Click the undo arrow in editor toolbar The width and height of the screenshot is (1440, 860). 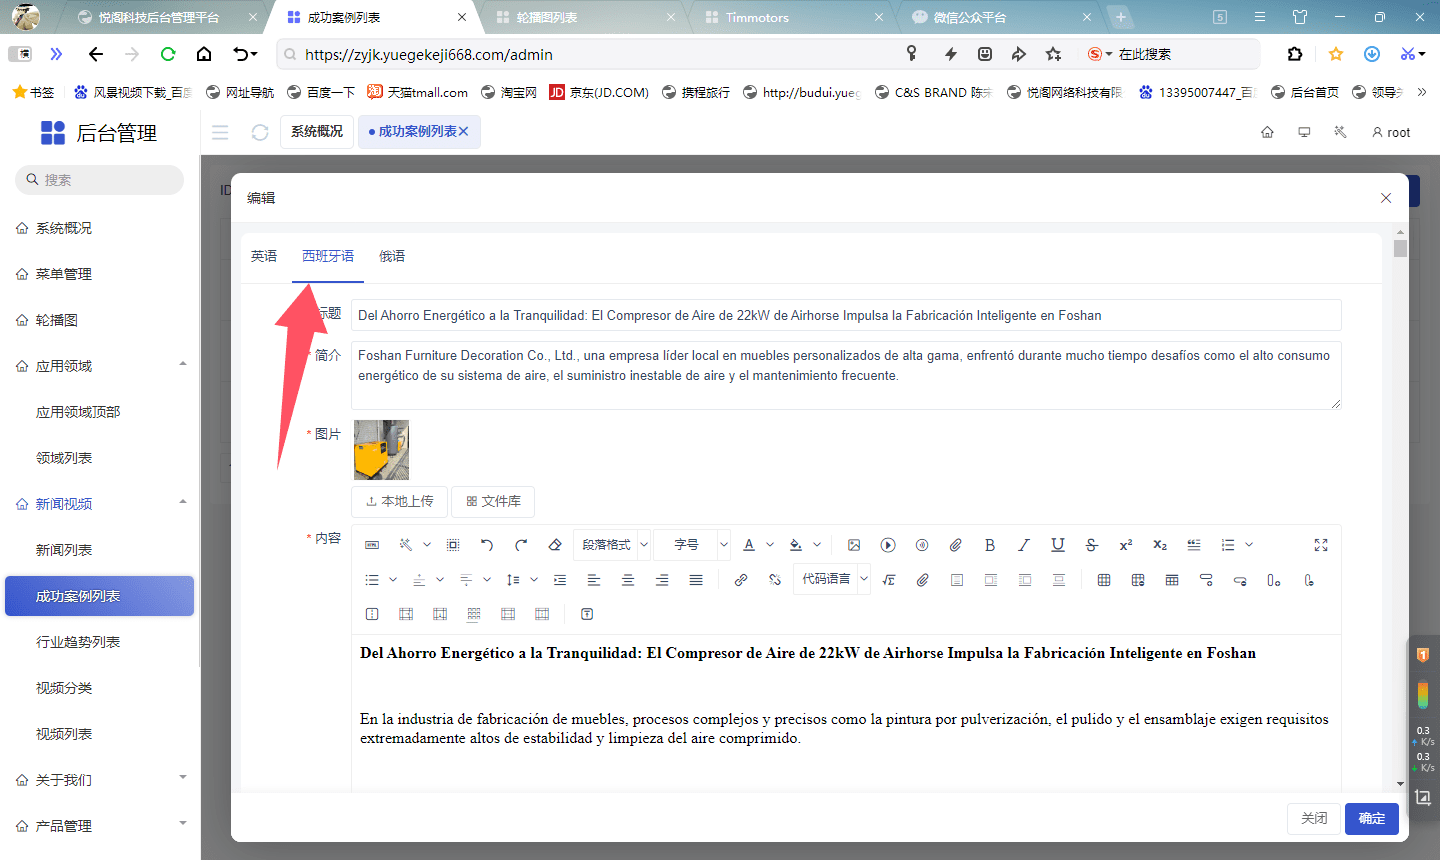[x=487, y=545]
